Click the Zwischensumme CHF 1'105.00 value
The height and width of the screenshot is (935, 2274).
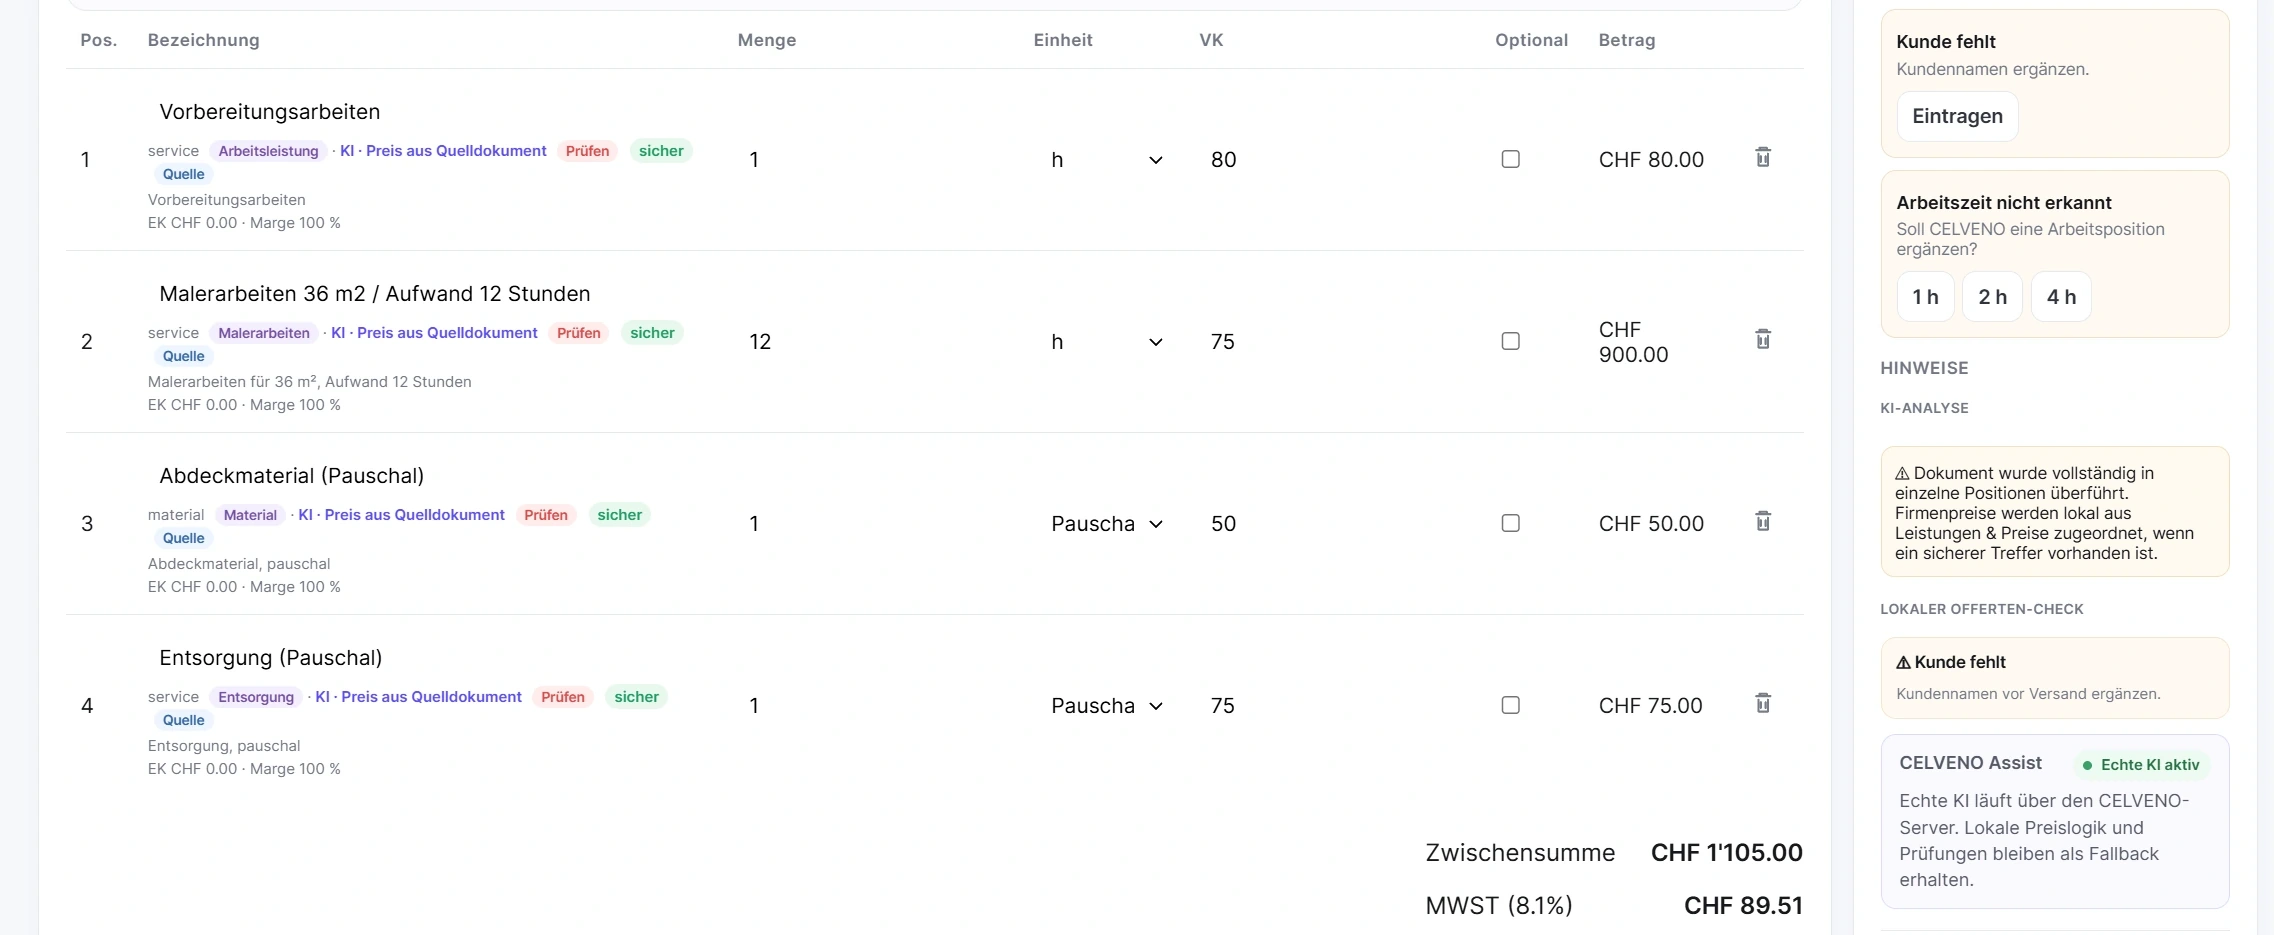coord(1726,853)
